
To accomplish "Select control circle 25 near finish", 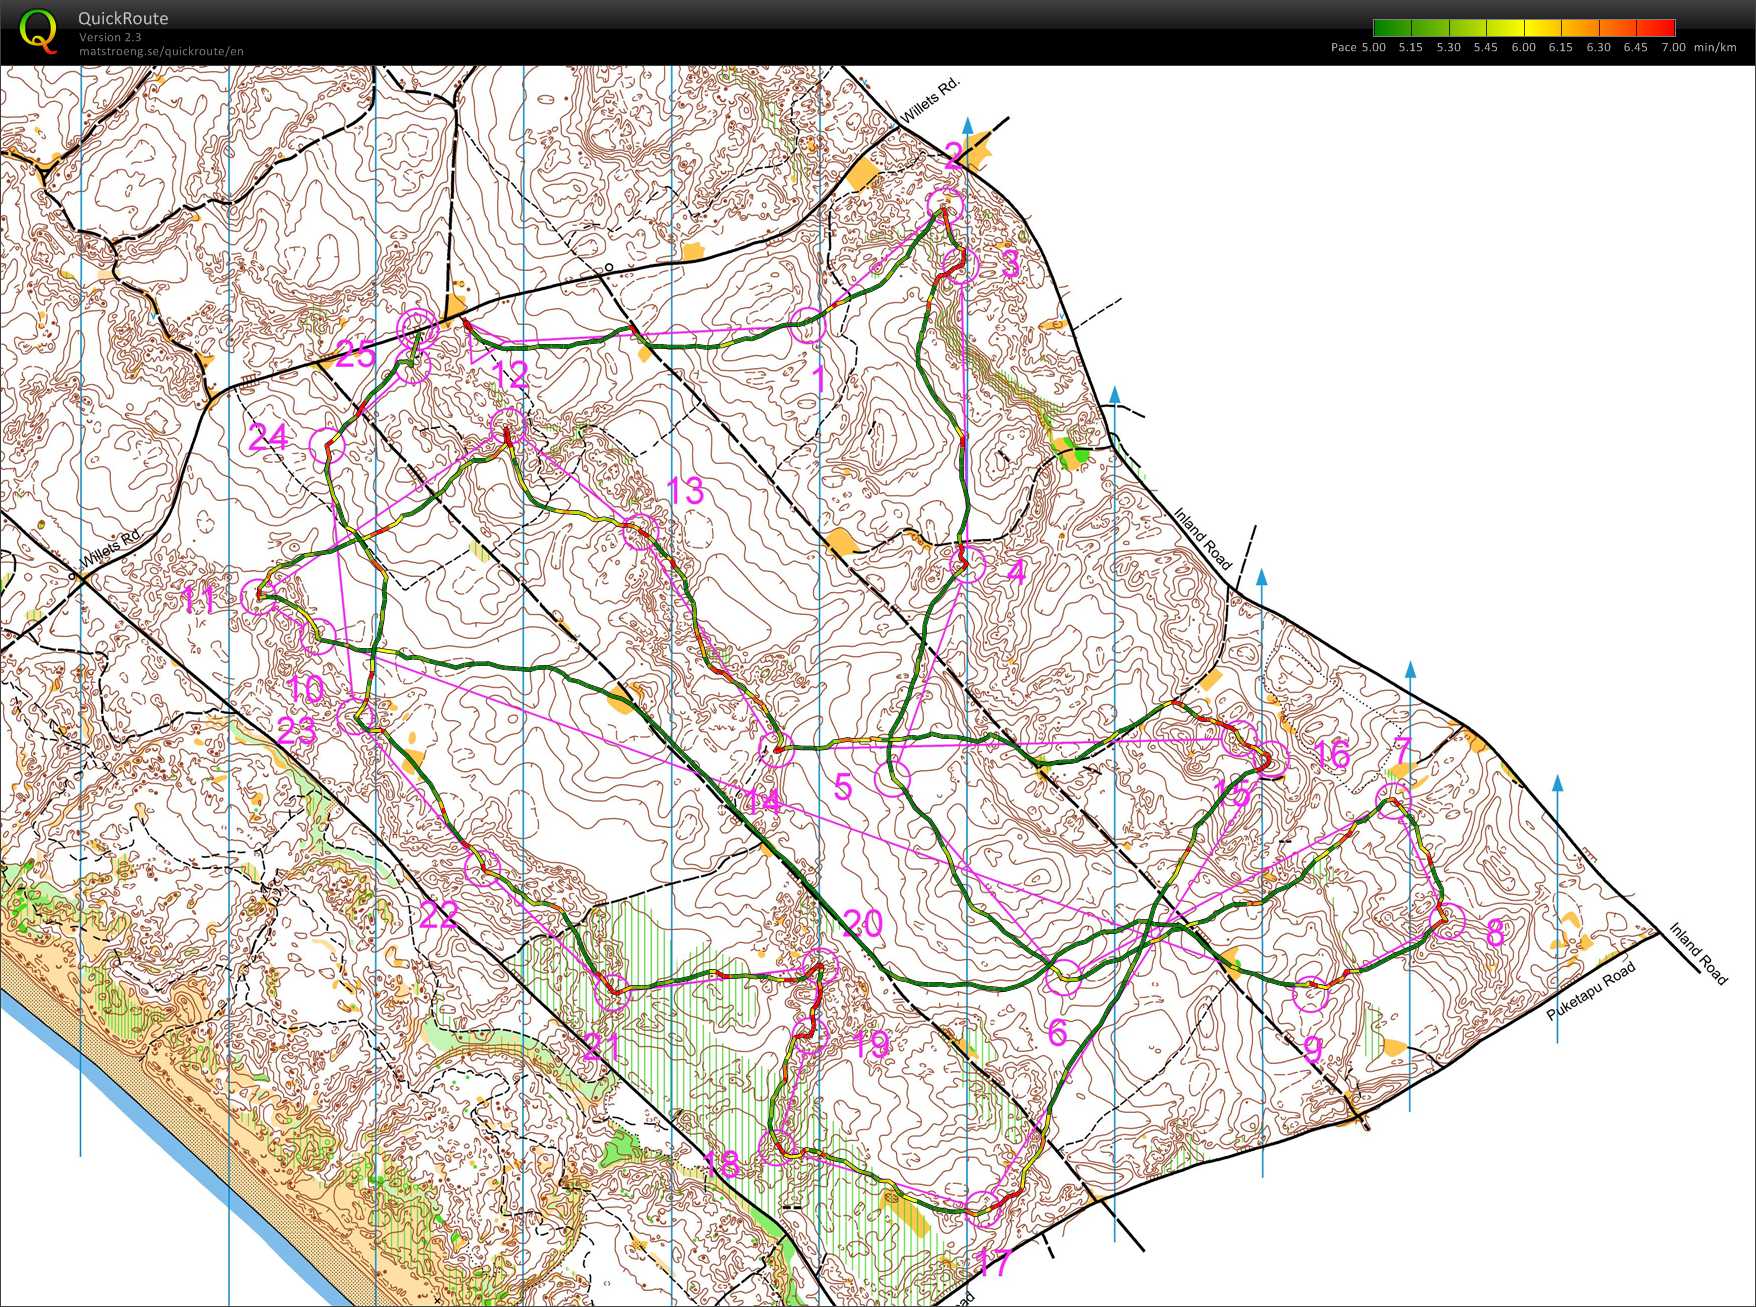I will click(x=413, y=364).
